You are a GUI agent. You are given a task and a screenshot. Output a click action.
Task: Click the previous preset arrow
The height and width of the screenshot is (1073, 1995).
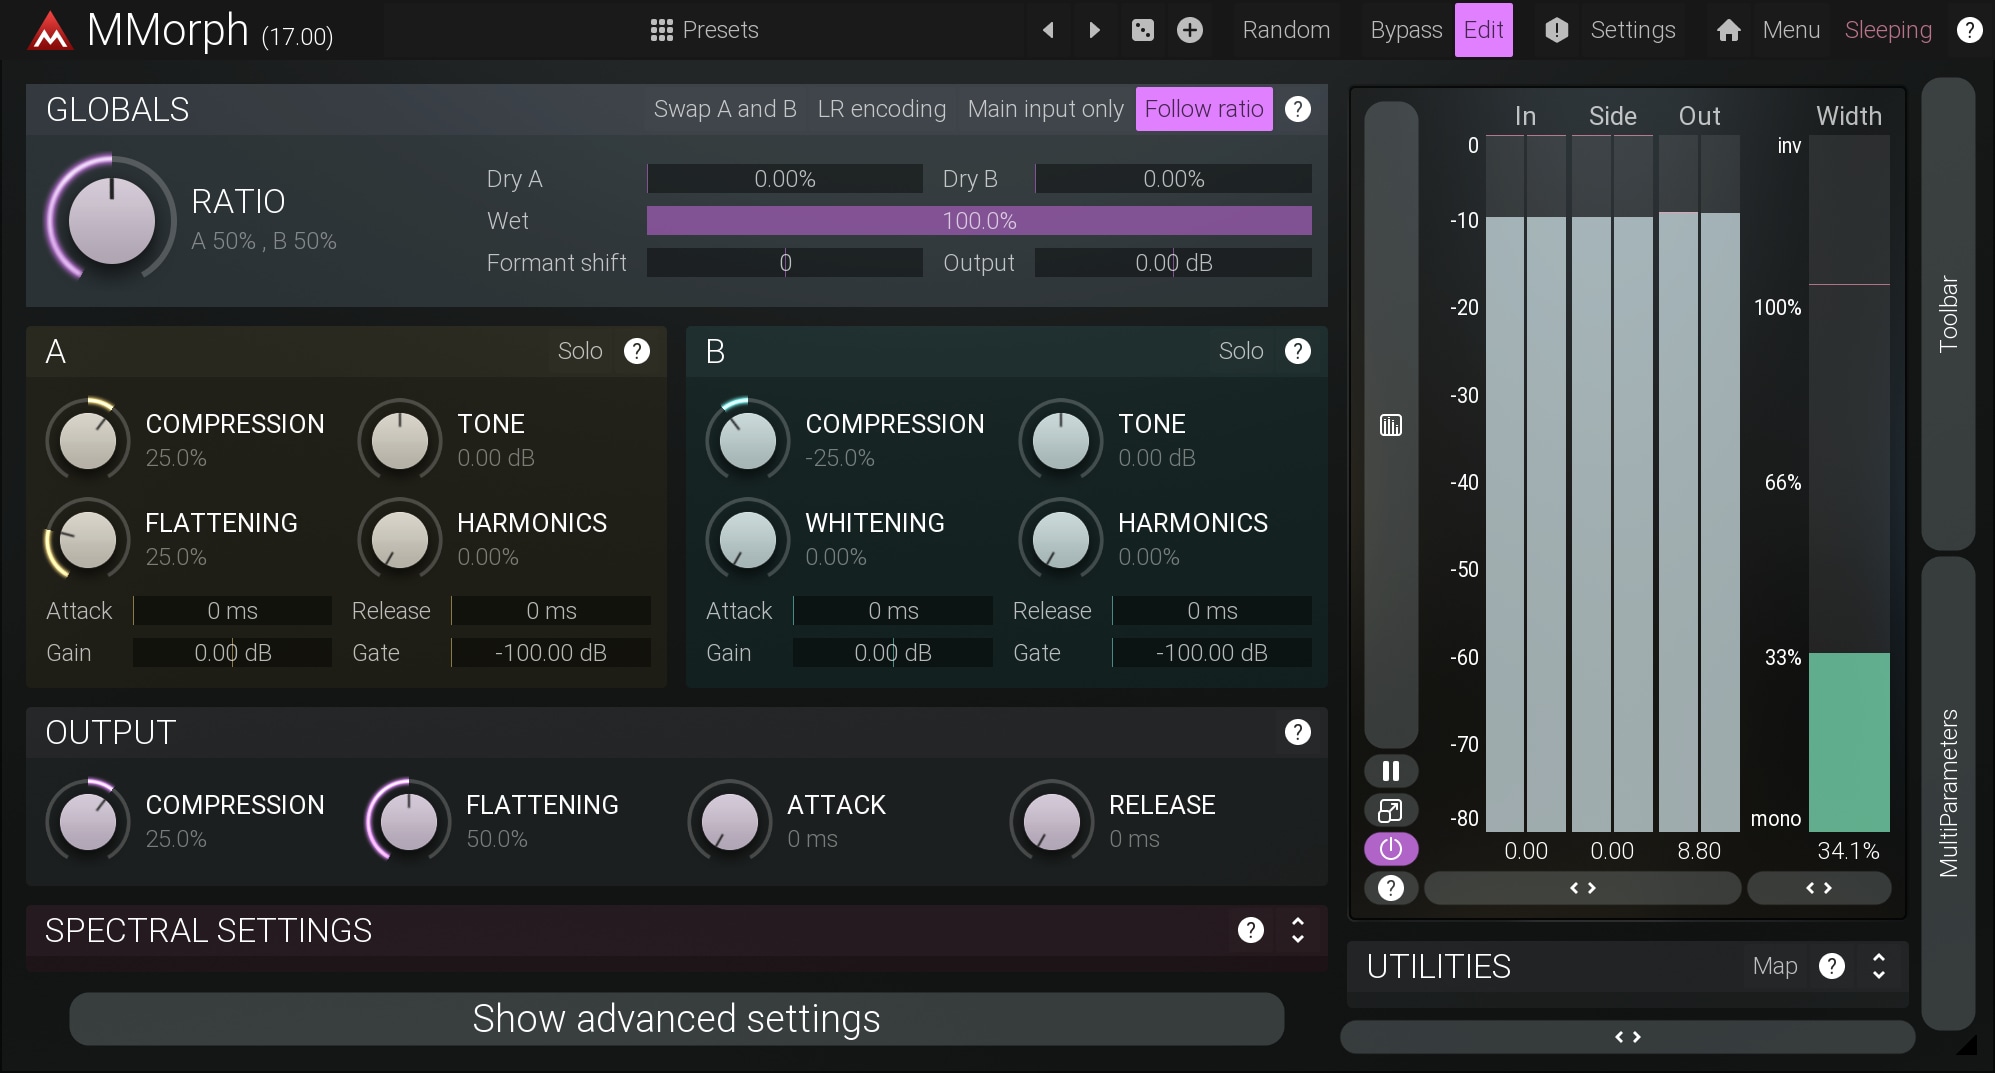(x=1048, y=30)
